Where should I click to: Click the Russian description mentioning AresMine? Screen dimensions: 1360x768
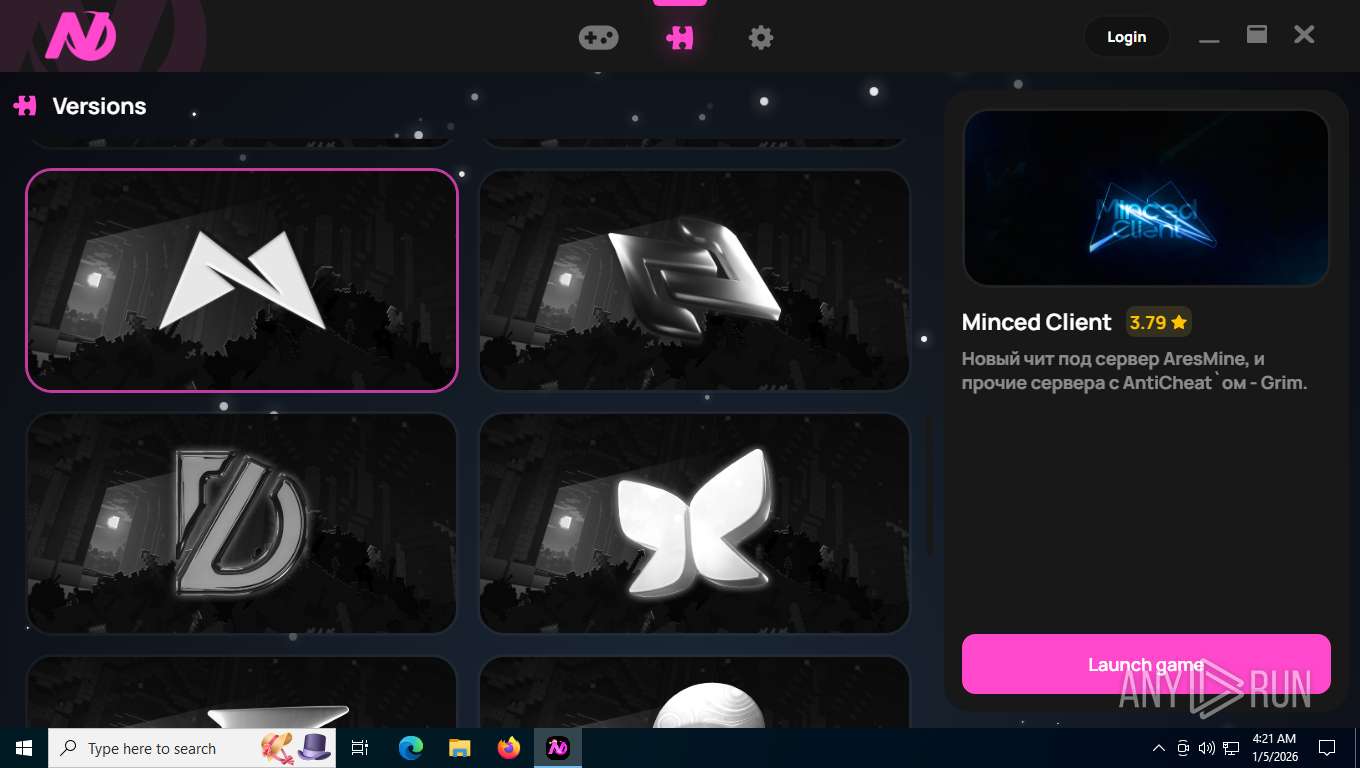[1134, 371]
